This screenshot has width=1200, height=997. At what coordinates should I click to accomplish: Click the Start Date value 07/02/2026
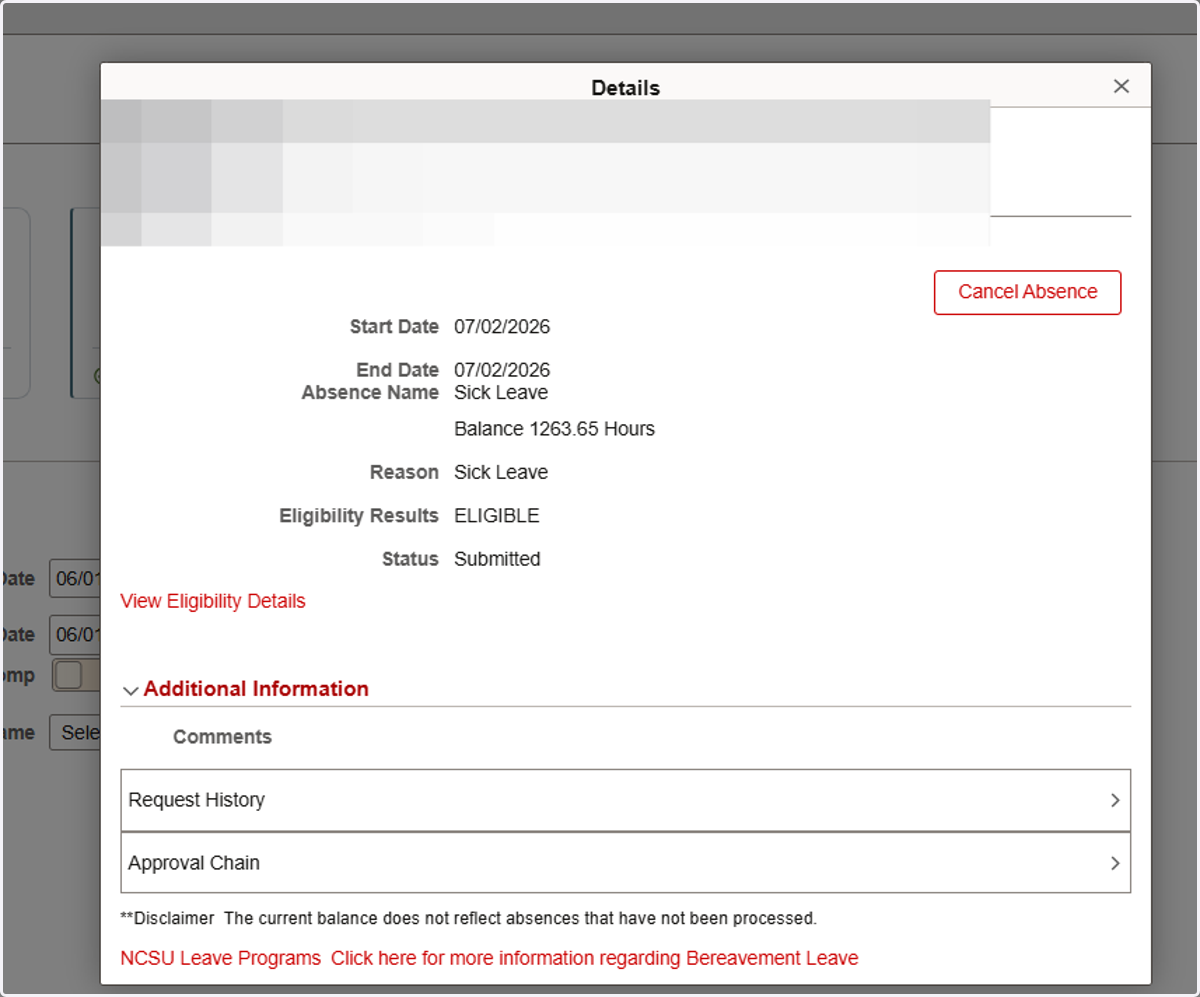(502, 327)
